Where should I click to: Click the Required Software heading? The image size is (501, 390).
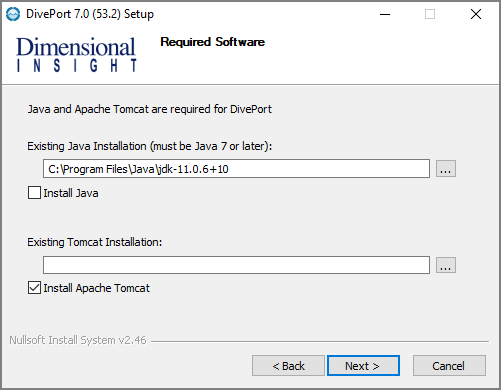(212, 42)
